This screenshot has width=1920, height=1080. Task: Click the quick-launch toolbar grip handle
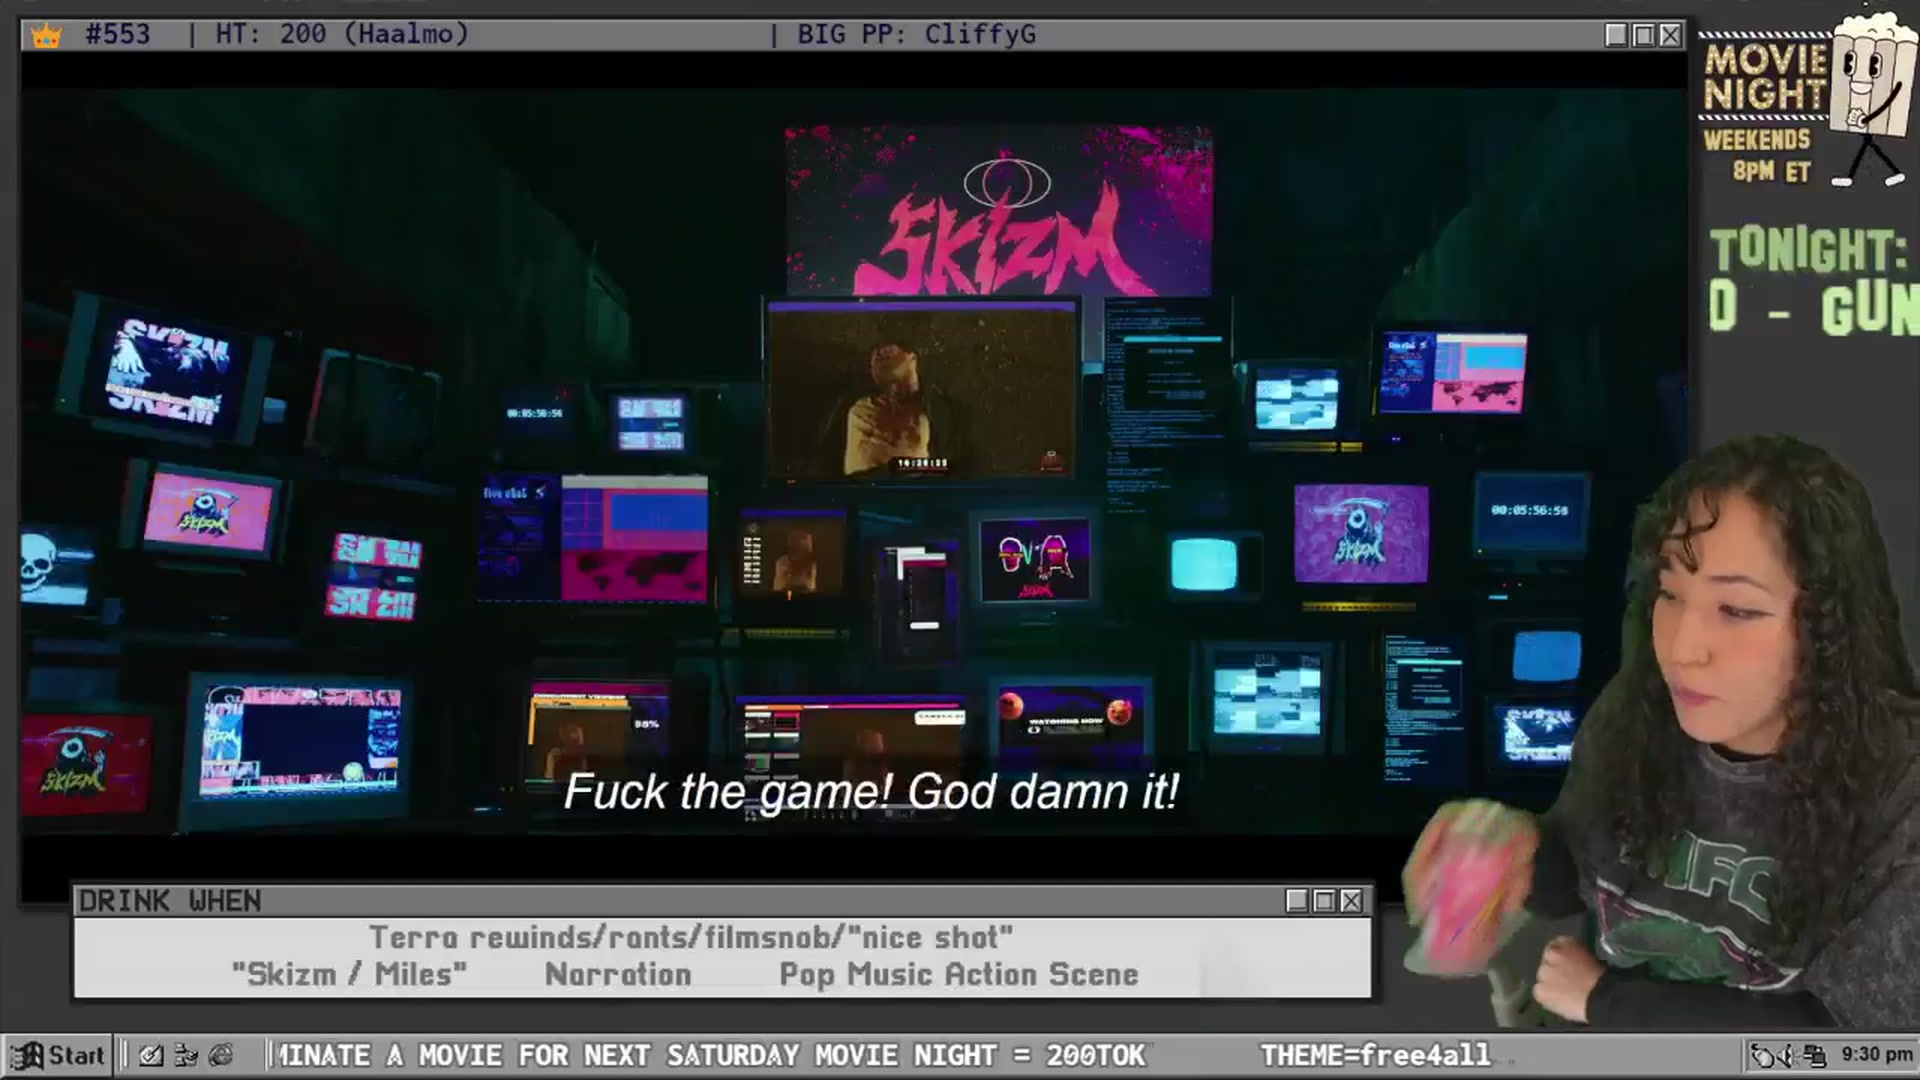pos(124,1055)
